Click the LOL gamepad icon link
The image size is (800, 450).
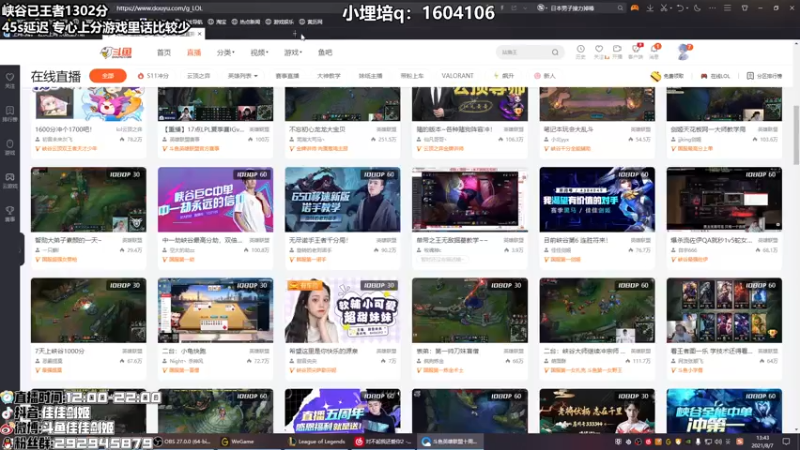(715, 76)
